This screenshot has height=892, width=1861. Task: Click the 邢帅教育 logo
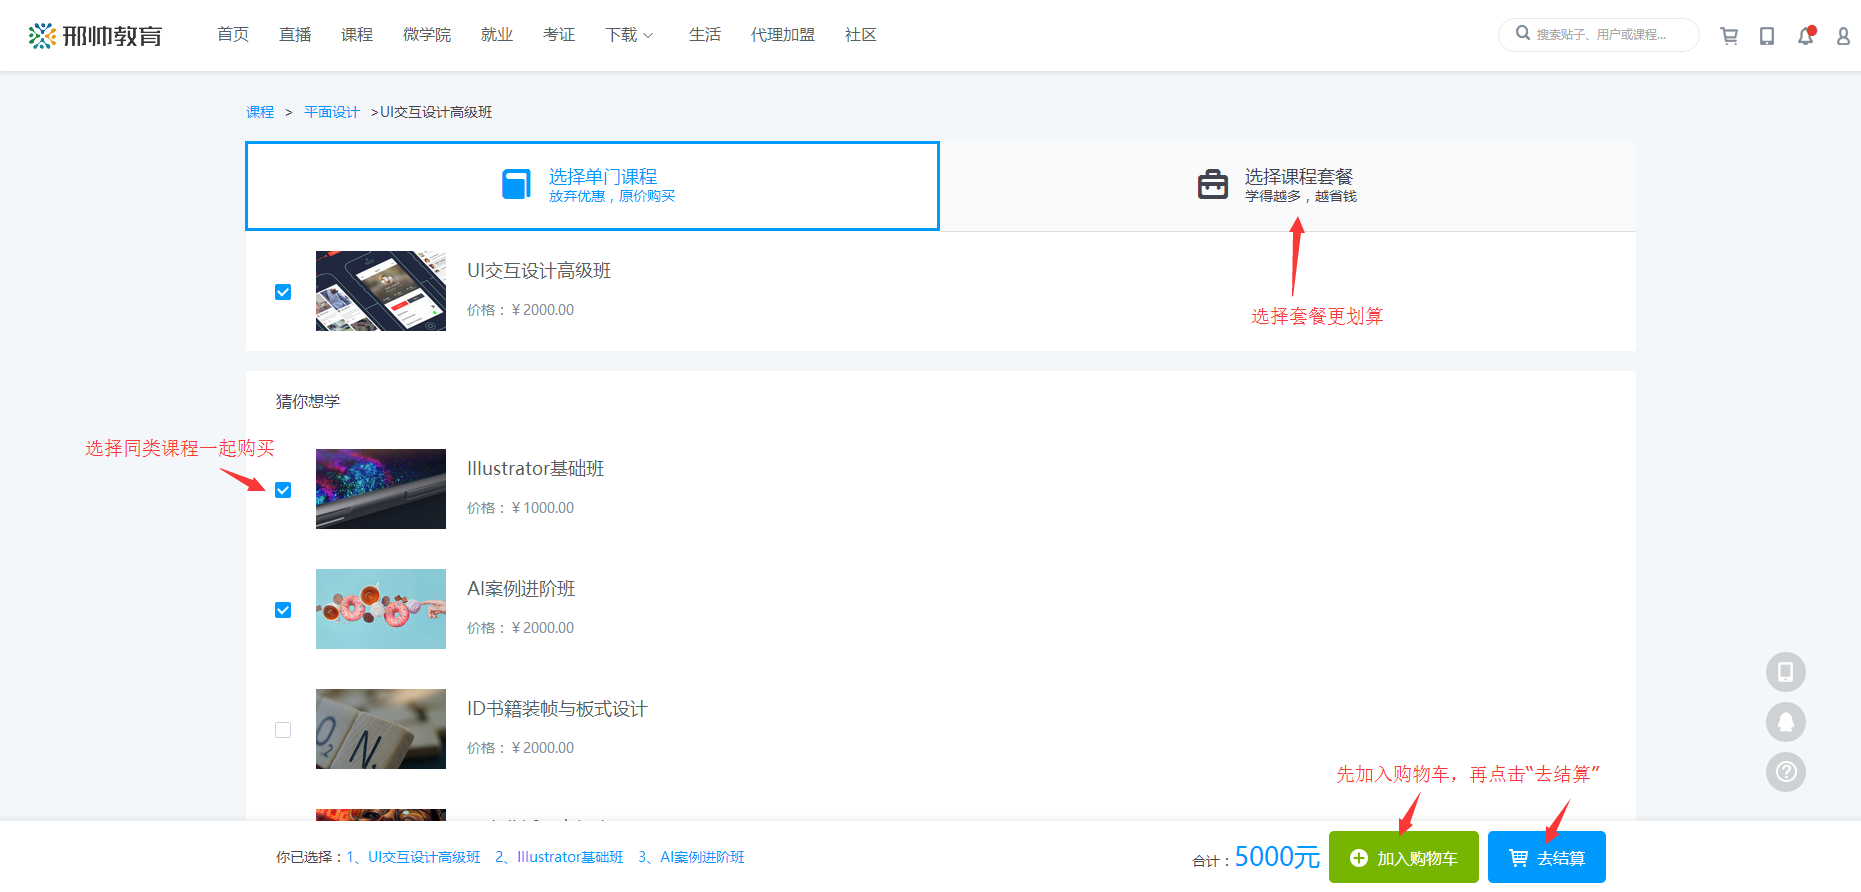tap(96, 36)
